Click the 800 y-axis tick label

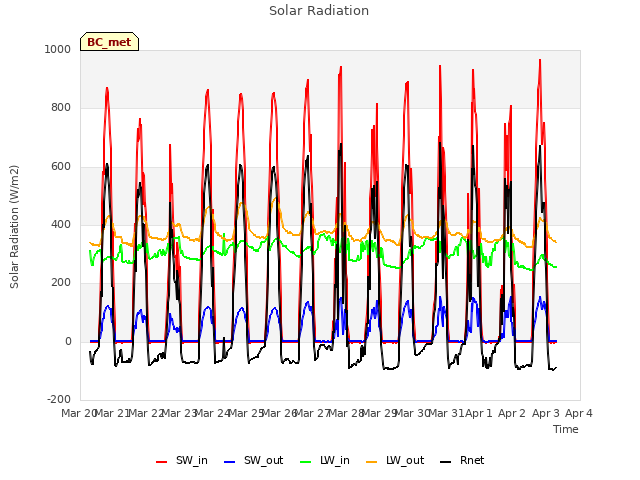coord(61,108)
